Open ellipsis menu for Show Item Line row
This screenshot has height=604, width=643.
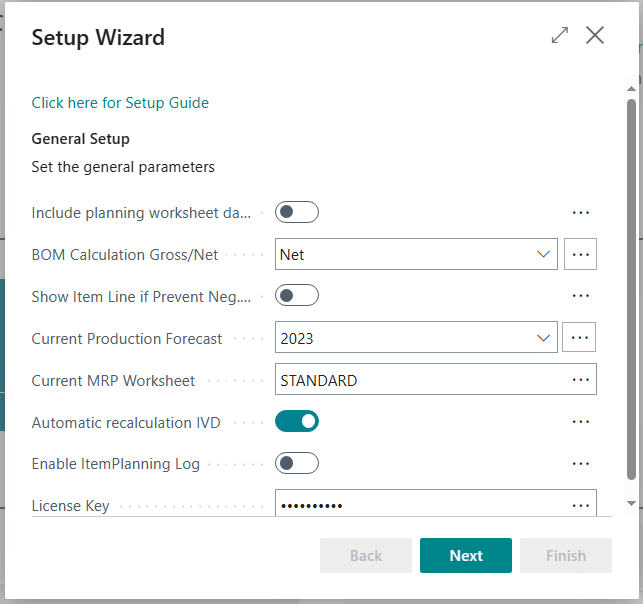[x=580, y=296]
